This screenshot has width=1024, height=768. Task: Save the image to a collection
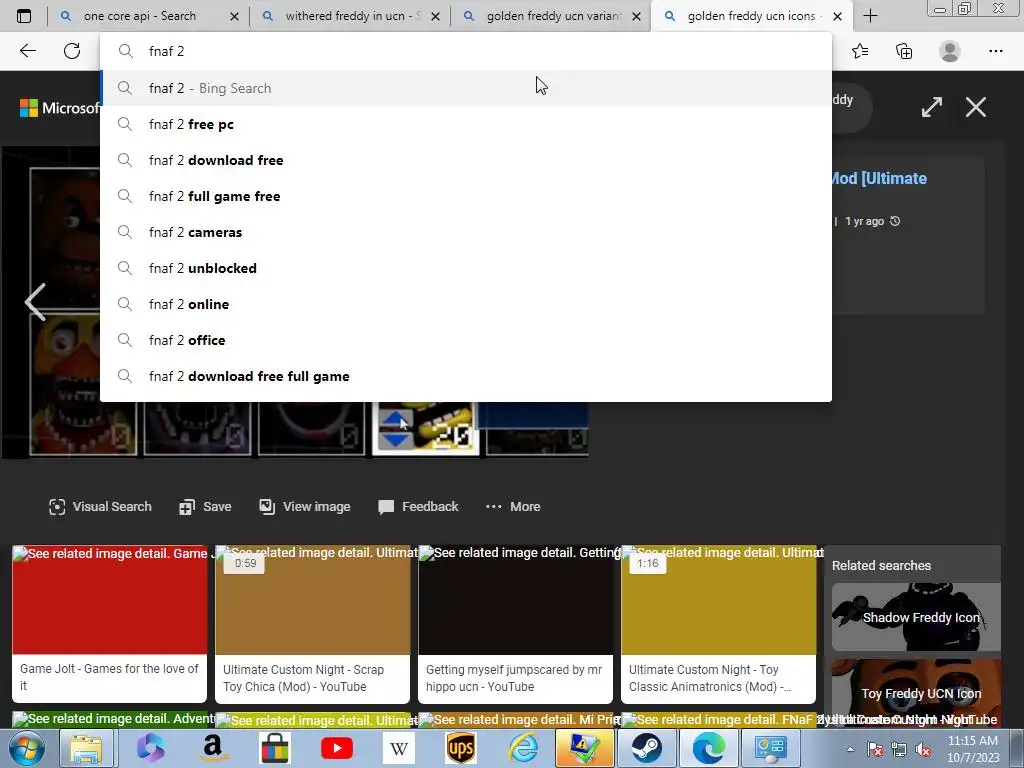click(205, 507)
